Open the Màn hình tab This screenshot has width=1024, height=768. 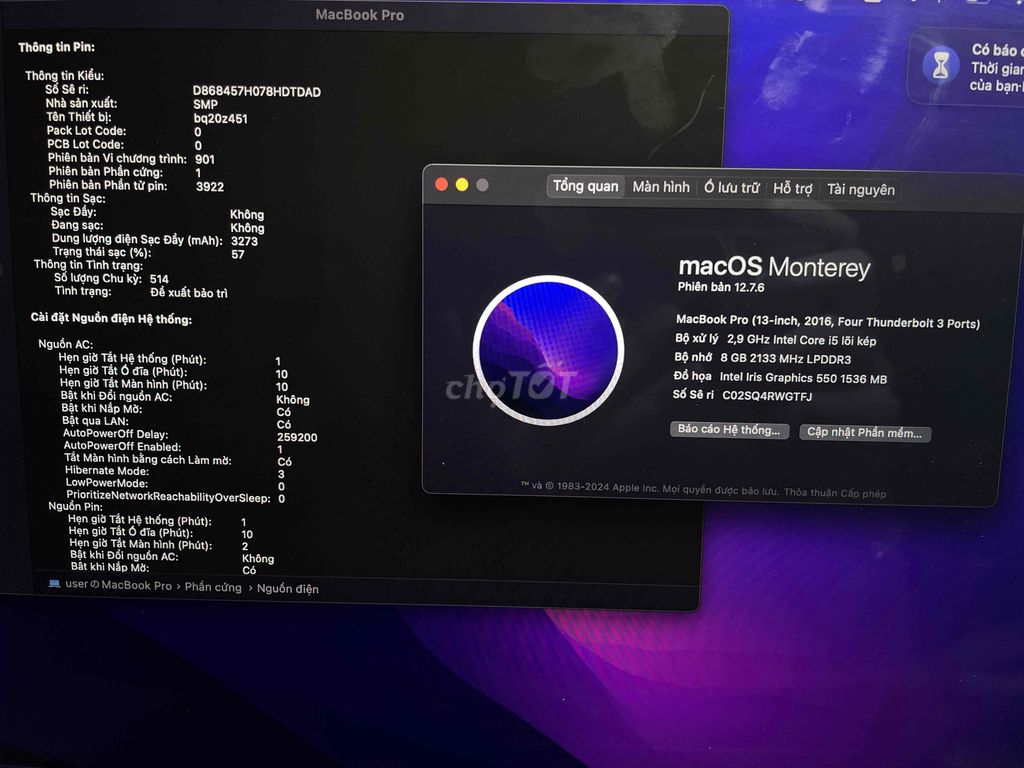click(x=661, y=187)
